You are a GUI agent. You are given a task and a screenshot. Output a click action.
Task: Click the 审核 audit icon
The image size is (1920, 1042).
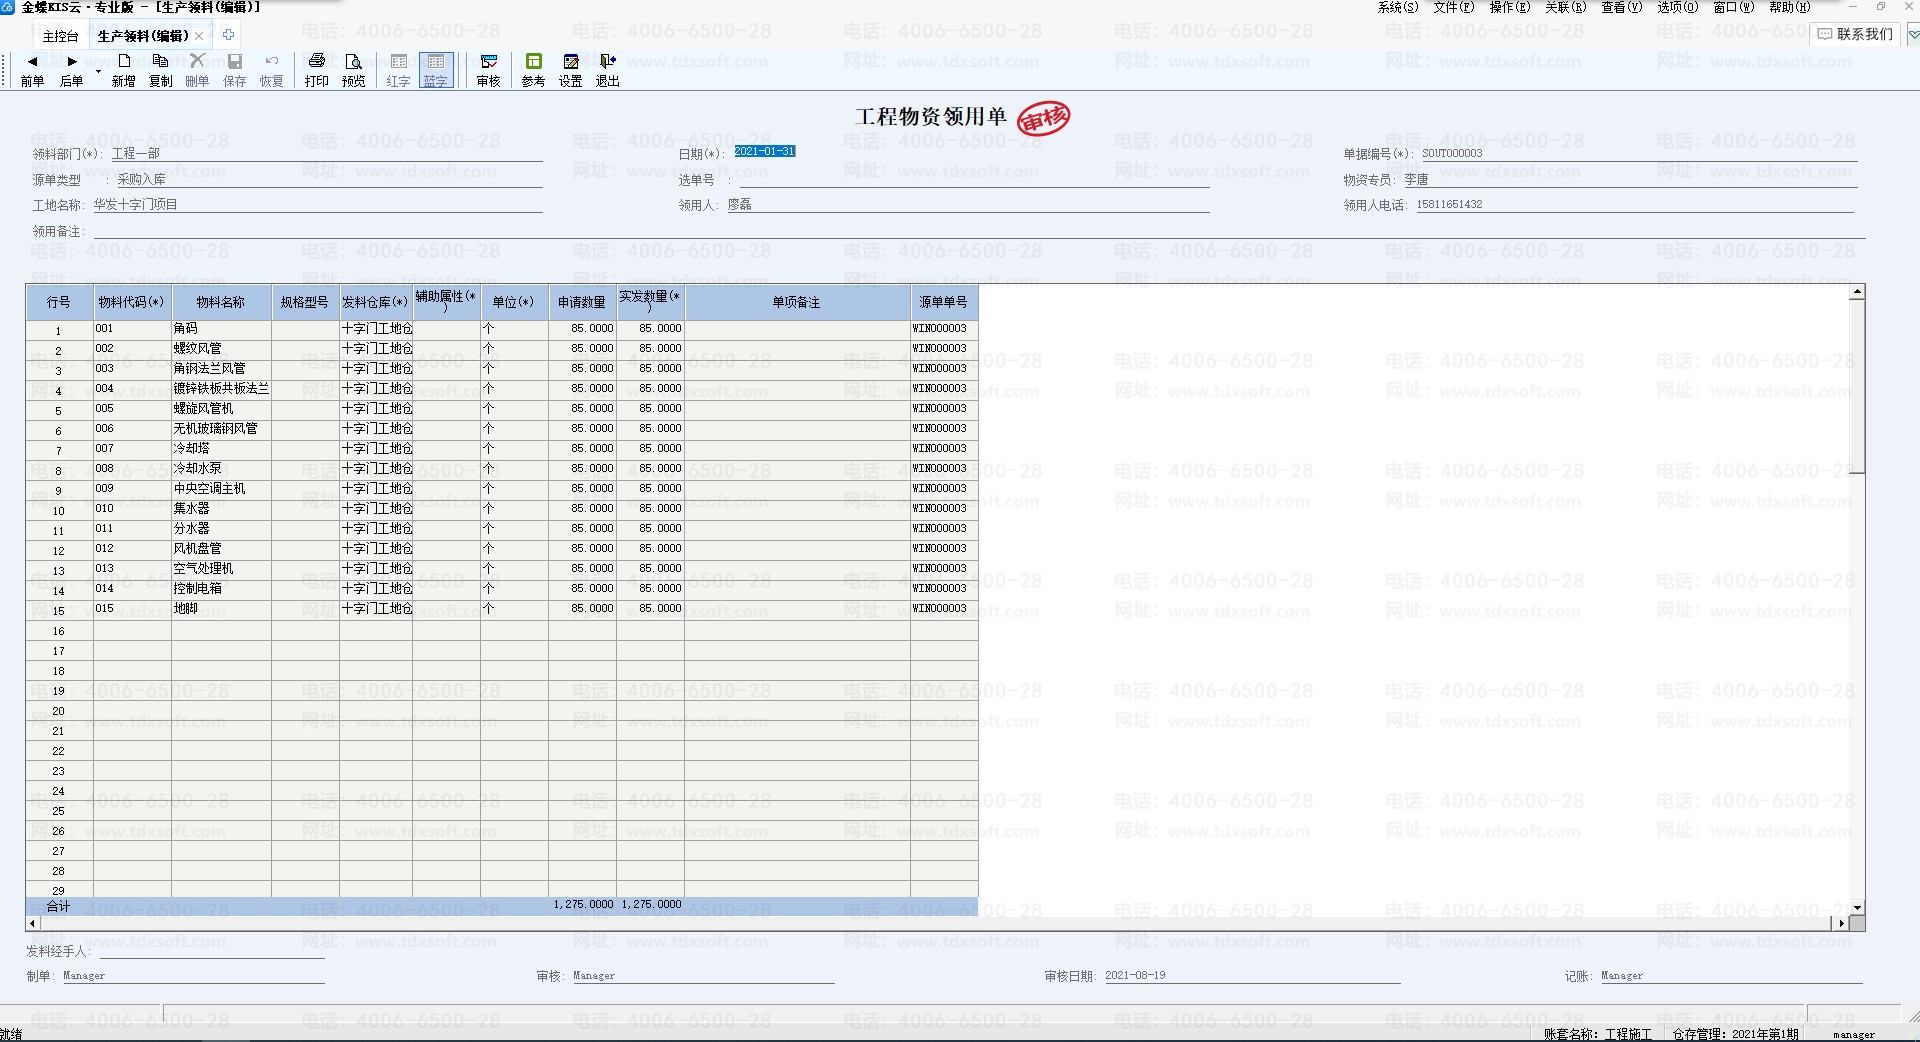[488, 70]
